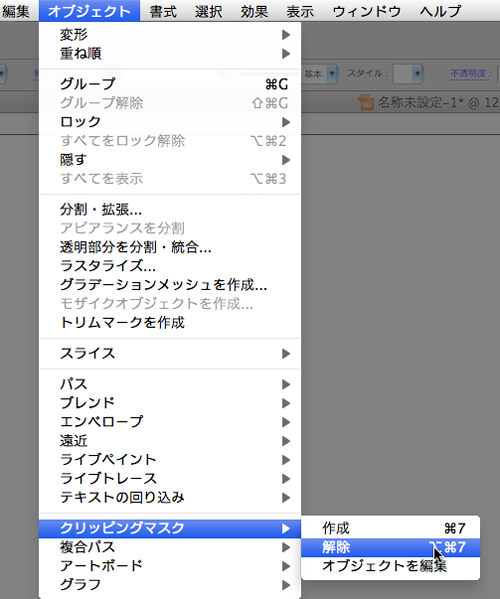This screenshot has width=500, height=599.
Task: Expand the ロック submenu
Action: coord(170,121)
